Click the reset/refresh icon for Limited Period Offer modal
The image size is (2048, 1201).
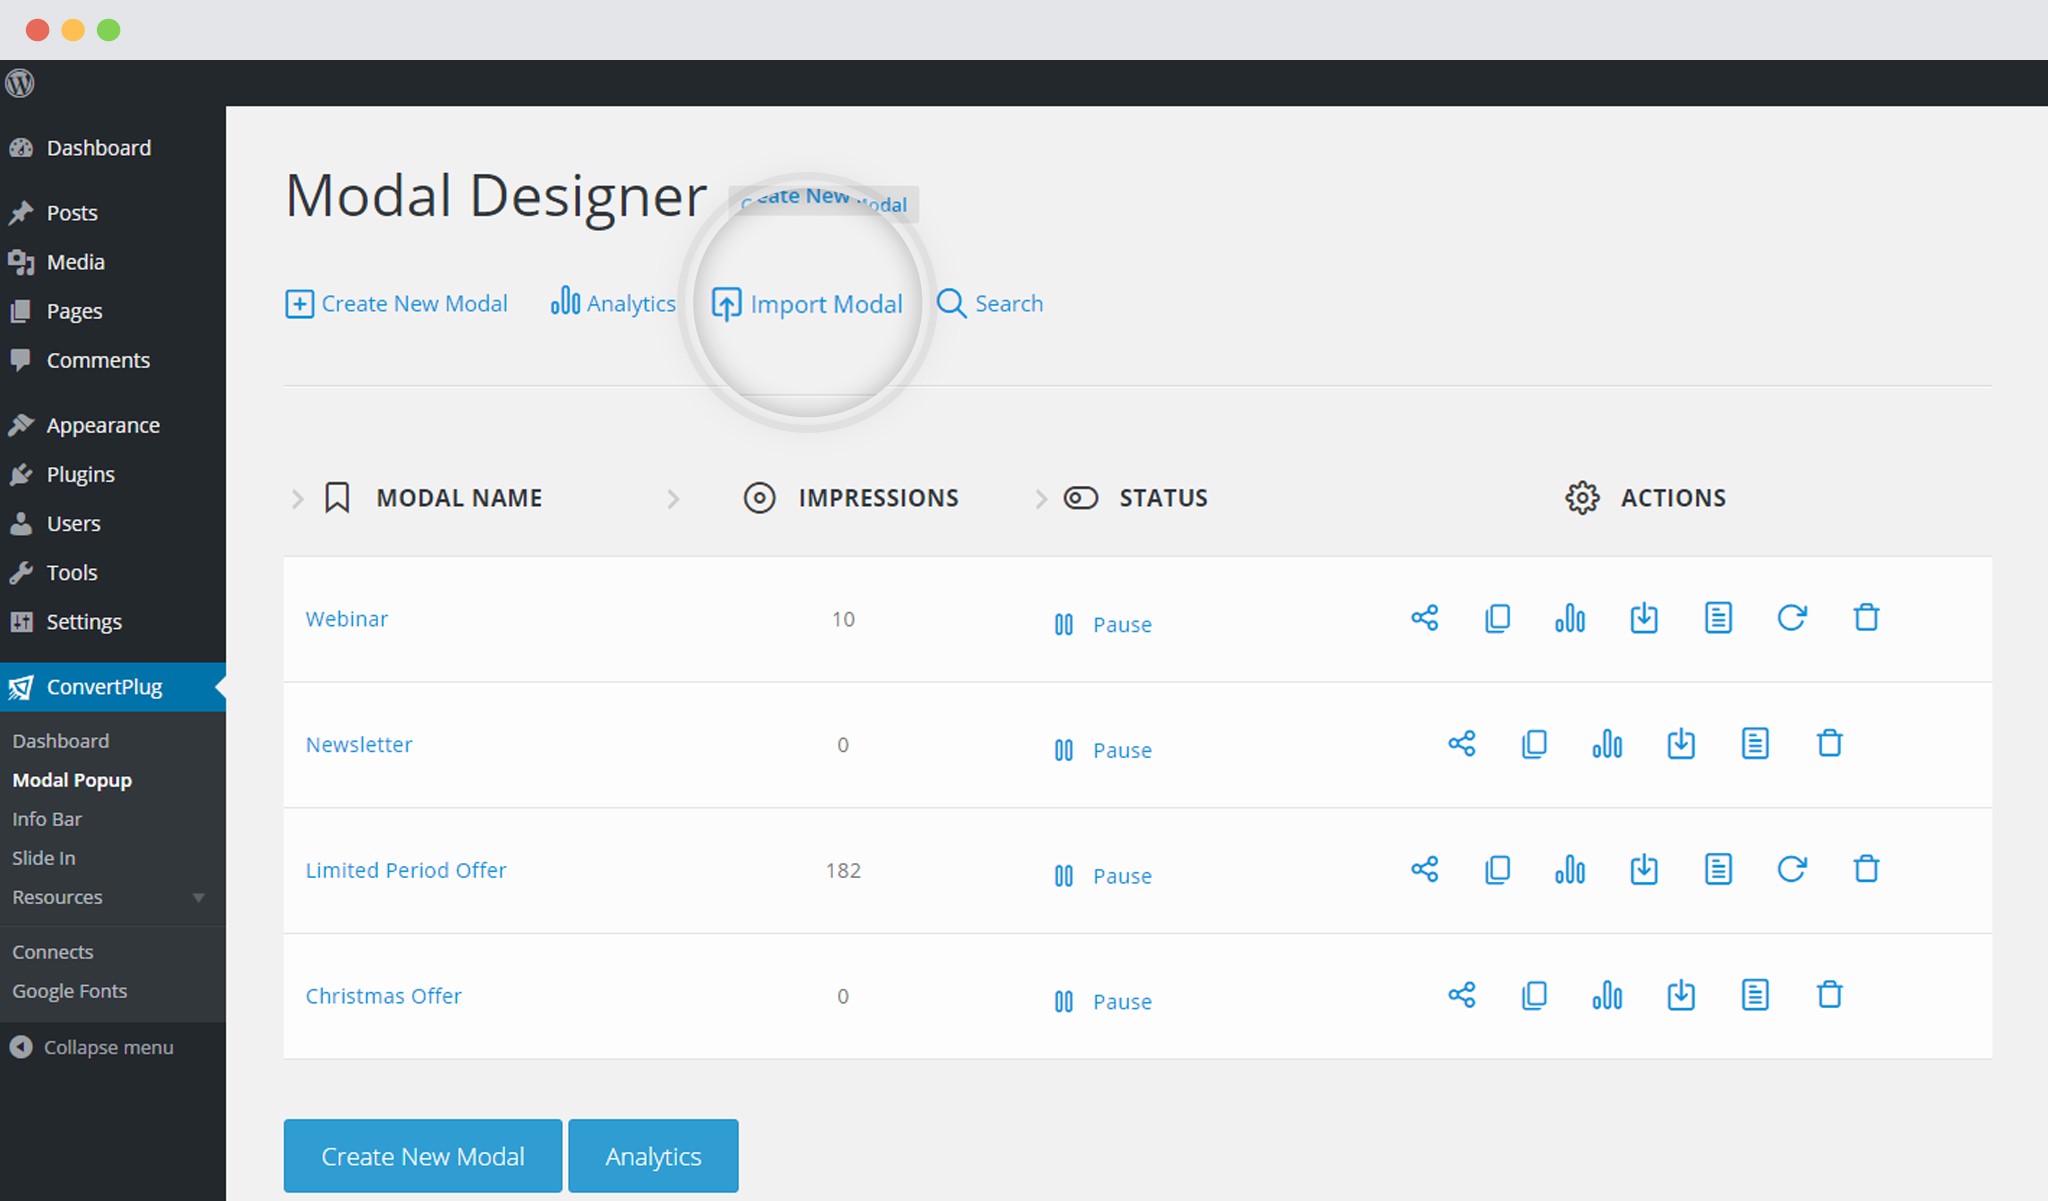1791,868
